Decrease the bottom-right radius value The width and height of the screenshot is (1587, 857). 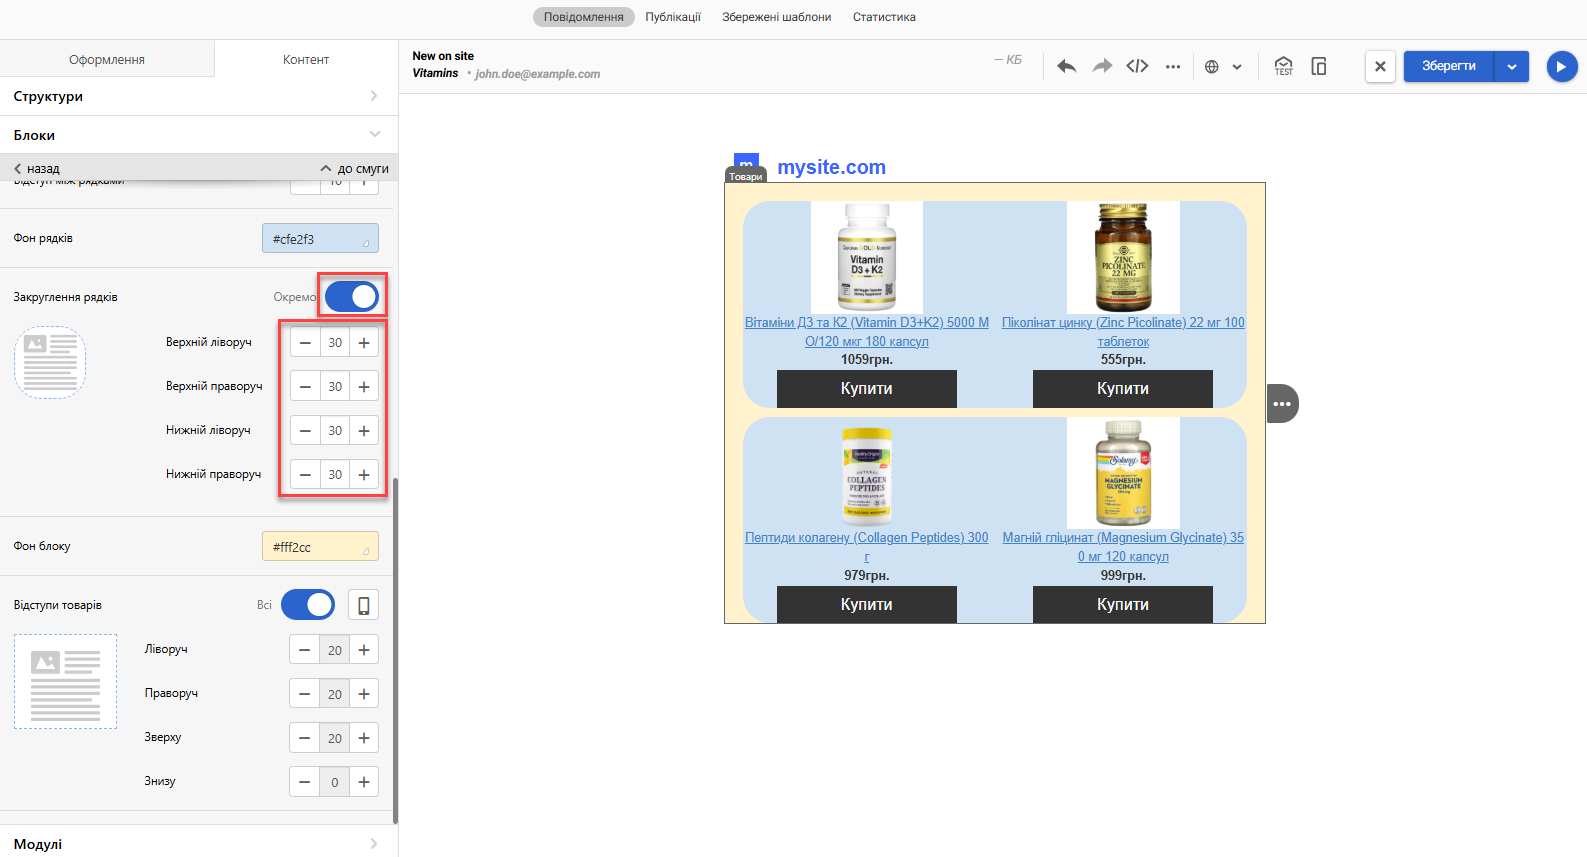[305, 475]
